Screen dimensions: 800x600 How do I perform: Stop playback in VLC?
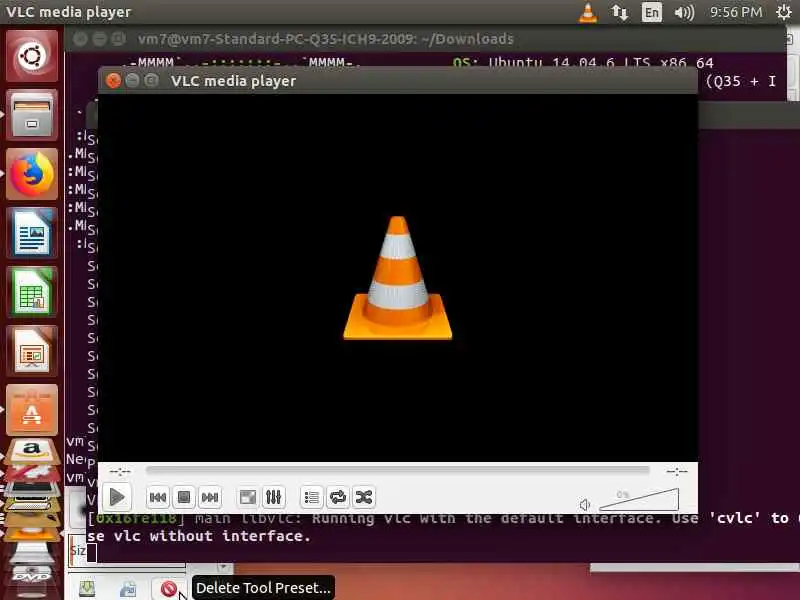(184, 497)
